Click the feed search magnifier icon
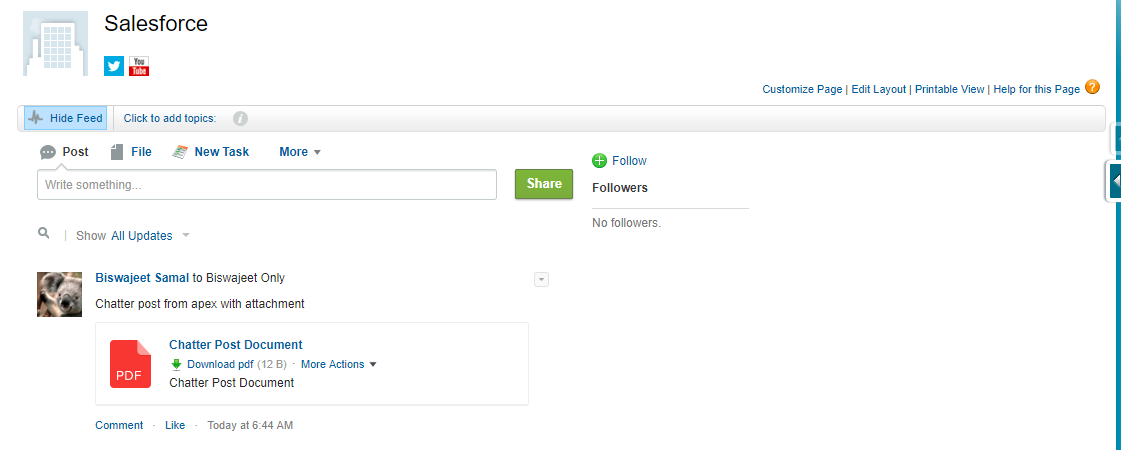 (x=44, y=233)
